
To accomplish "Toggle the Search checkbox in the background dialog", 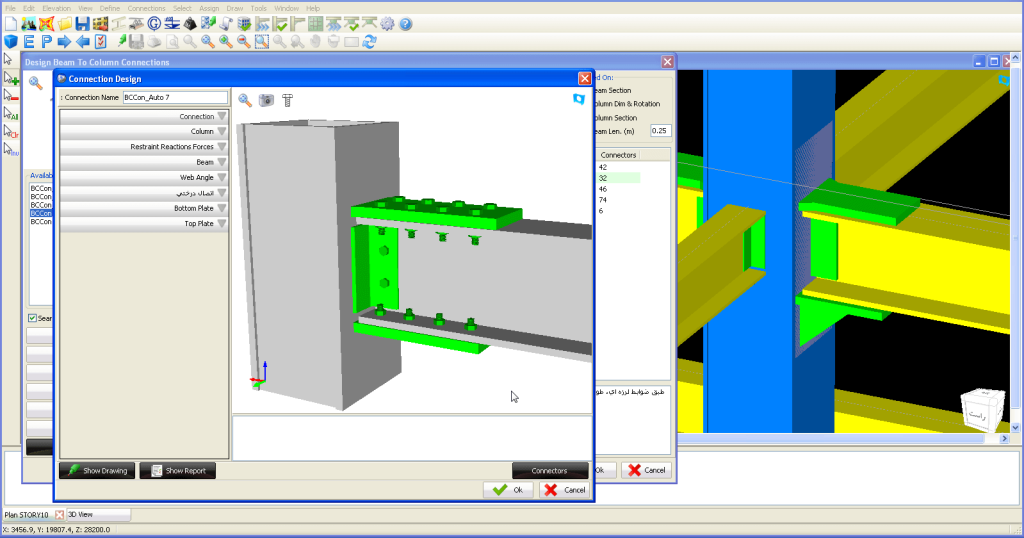I will point(33,319).
